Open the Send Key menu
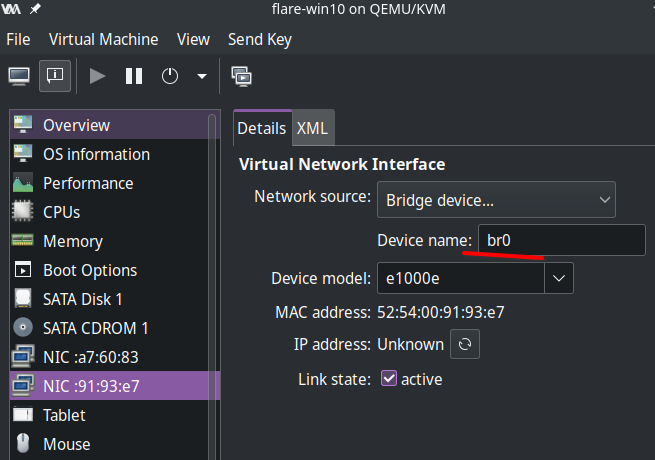 coord(260,39)
